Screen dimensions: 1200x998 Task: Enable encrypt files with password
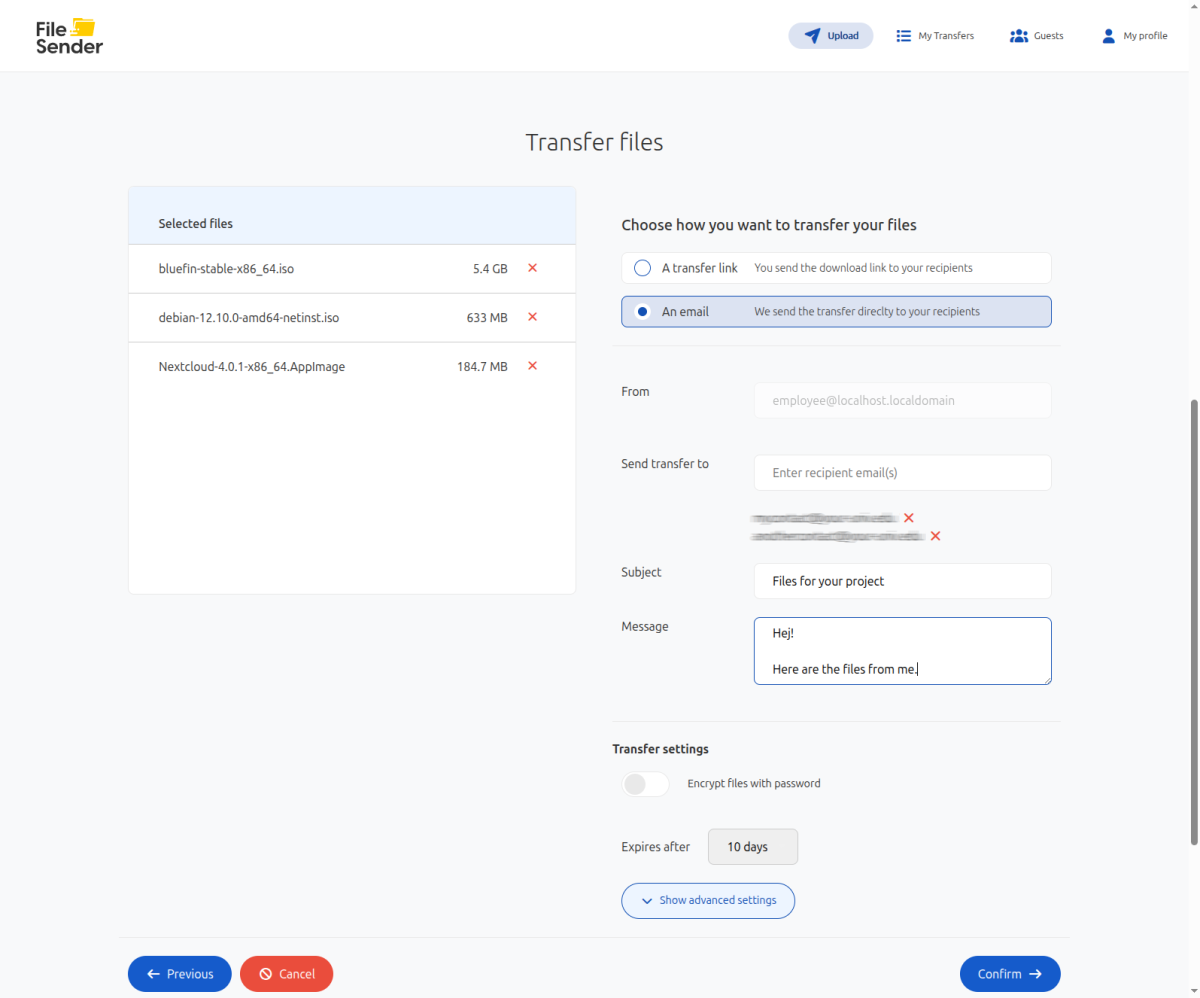click(645, 784)
